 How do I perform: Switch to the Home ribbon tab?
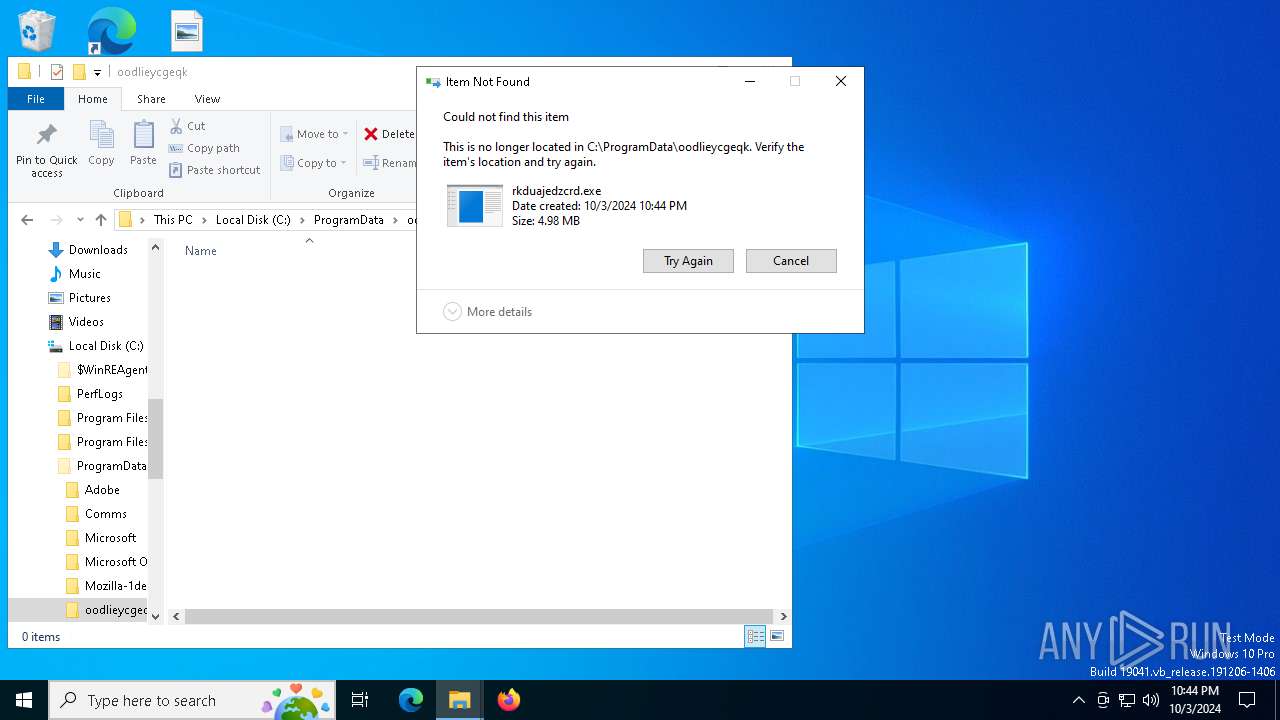[x=93, y=99]
